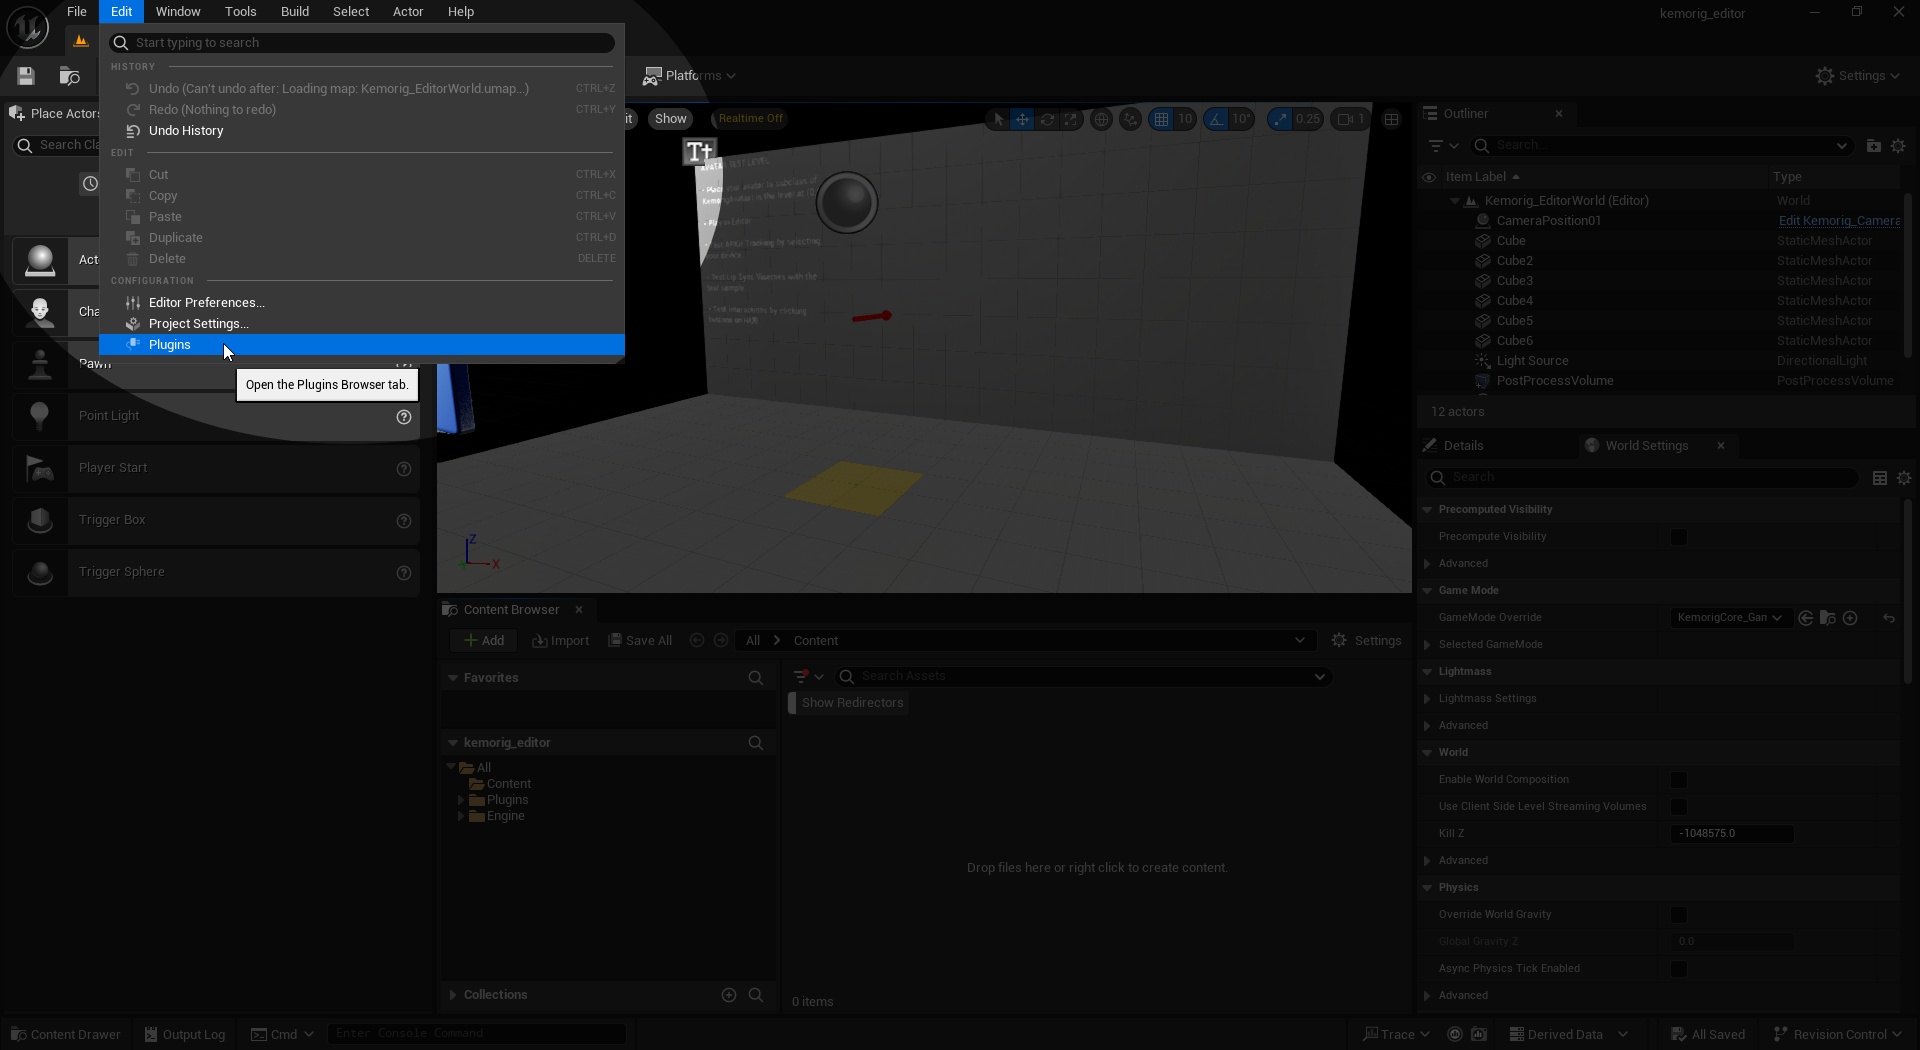
Task: Toggle Override World Gravity checkbox
Action: [x=1679, y=915]
